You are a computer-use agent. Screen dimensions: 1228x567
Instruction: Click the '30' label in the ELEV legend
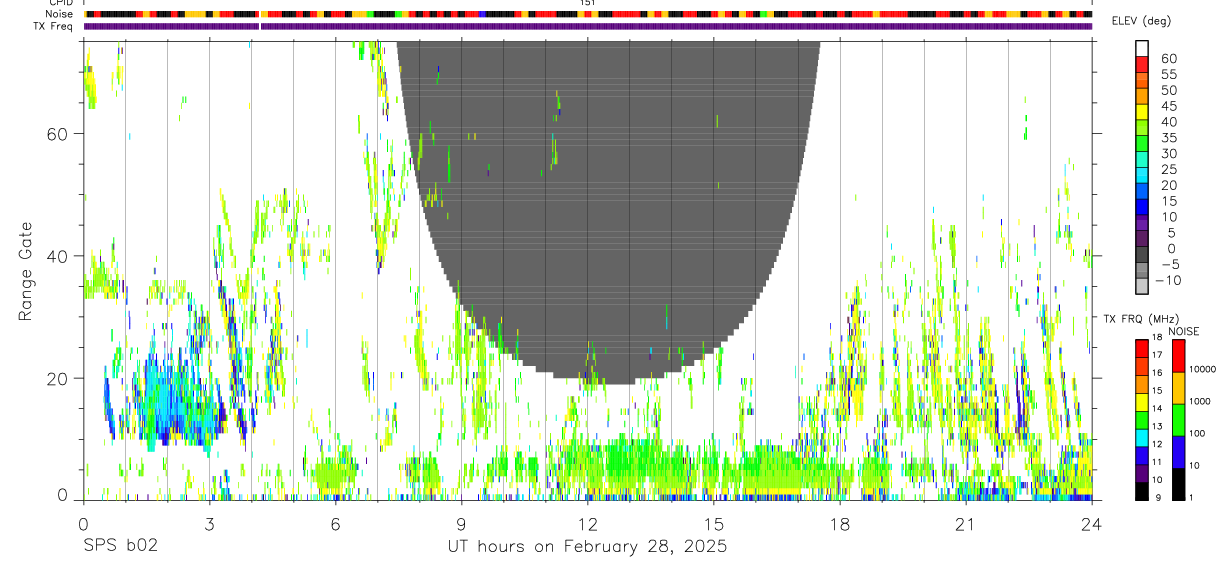tap(1167, 153)
